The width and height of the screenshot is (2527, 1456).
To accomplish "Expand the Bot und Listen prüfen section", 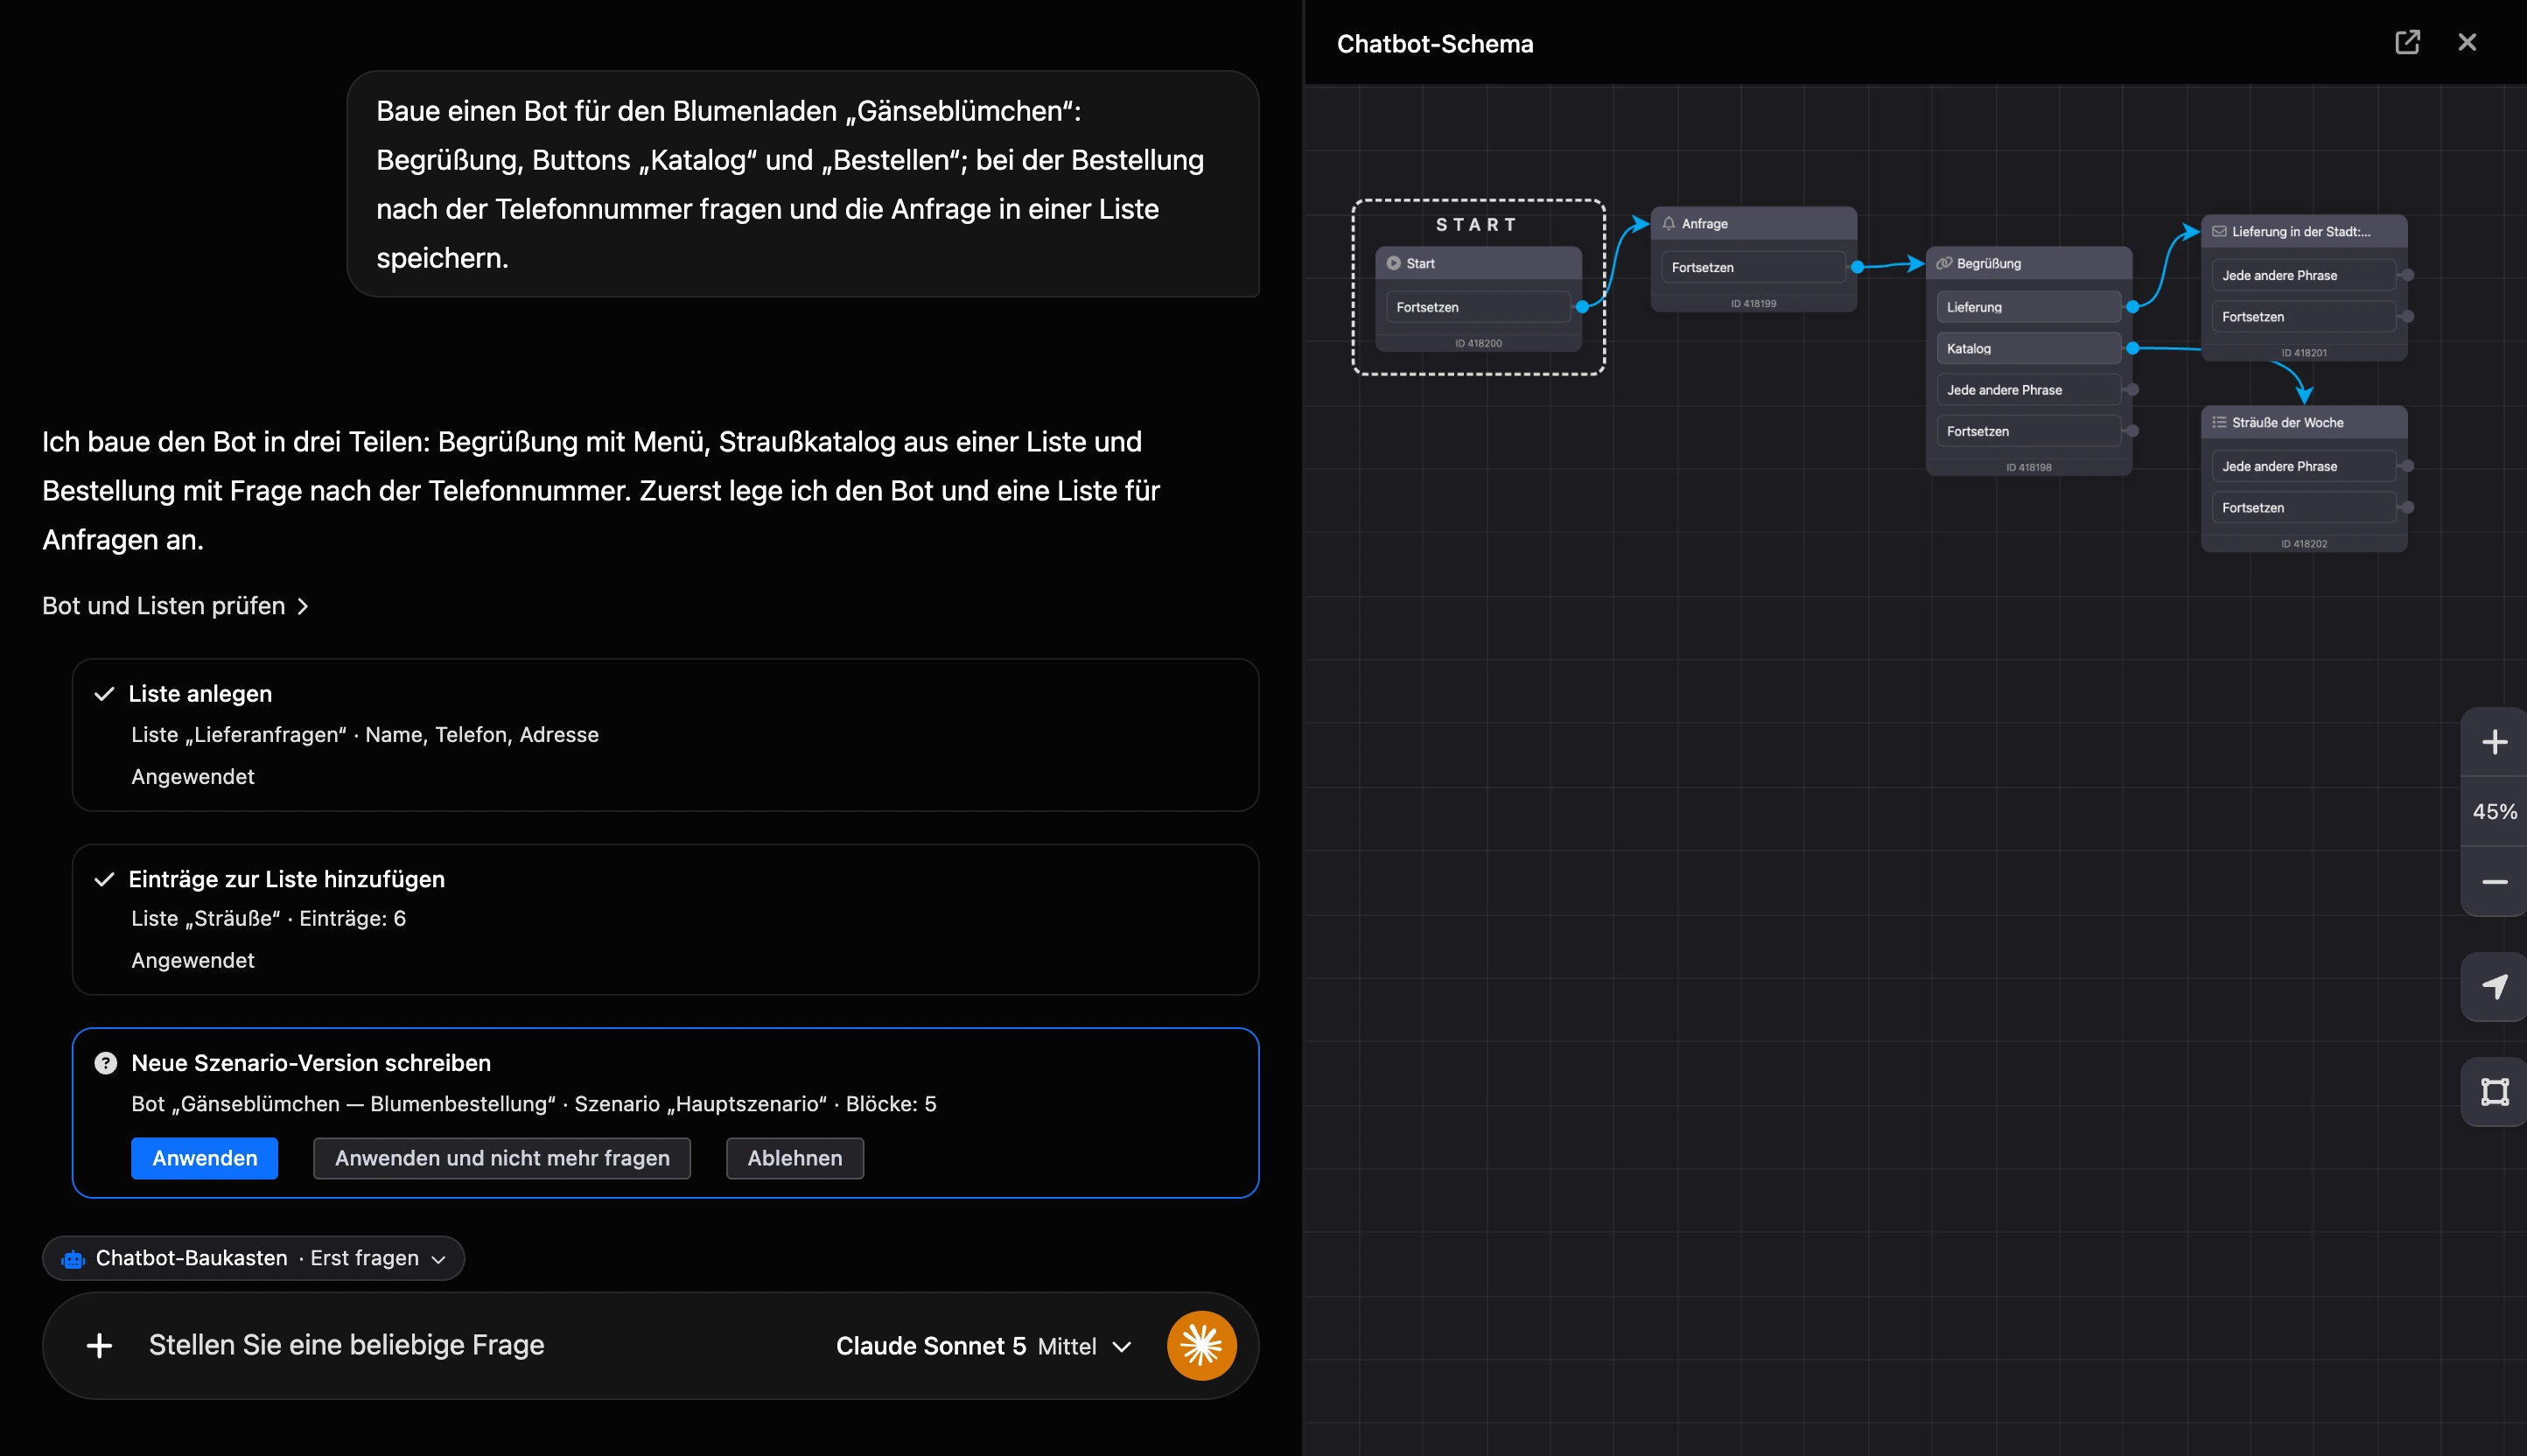I will (175, 606).
